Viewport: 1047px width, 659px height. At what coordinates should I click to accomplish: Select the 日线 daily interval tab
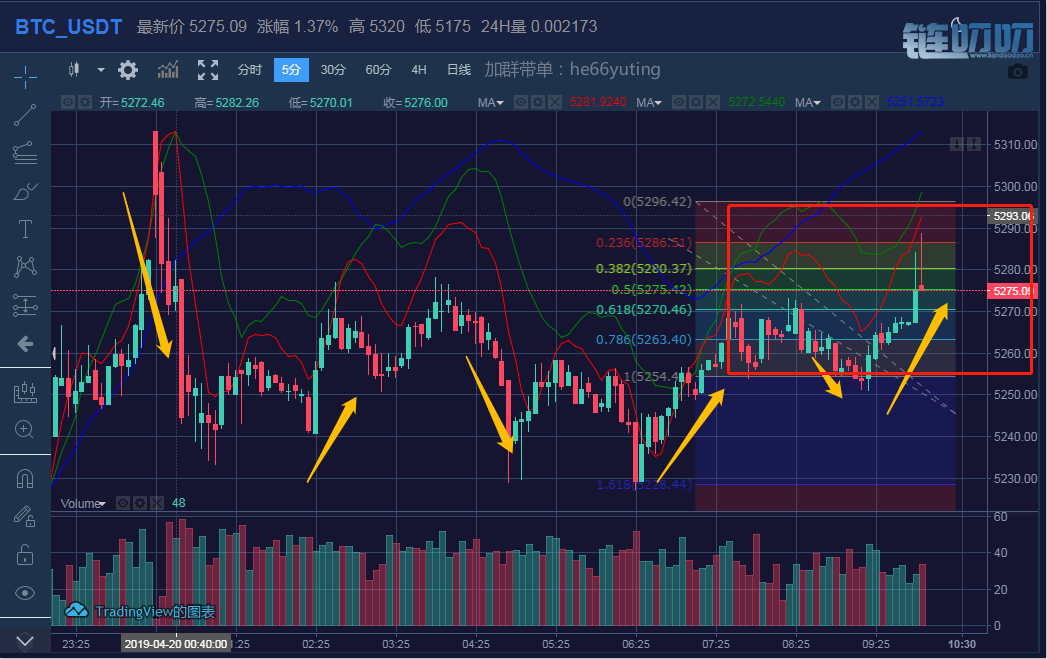(x=459, y=69)
